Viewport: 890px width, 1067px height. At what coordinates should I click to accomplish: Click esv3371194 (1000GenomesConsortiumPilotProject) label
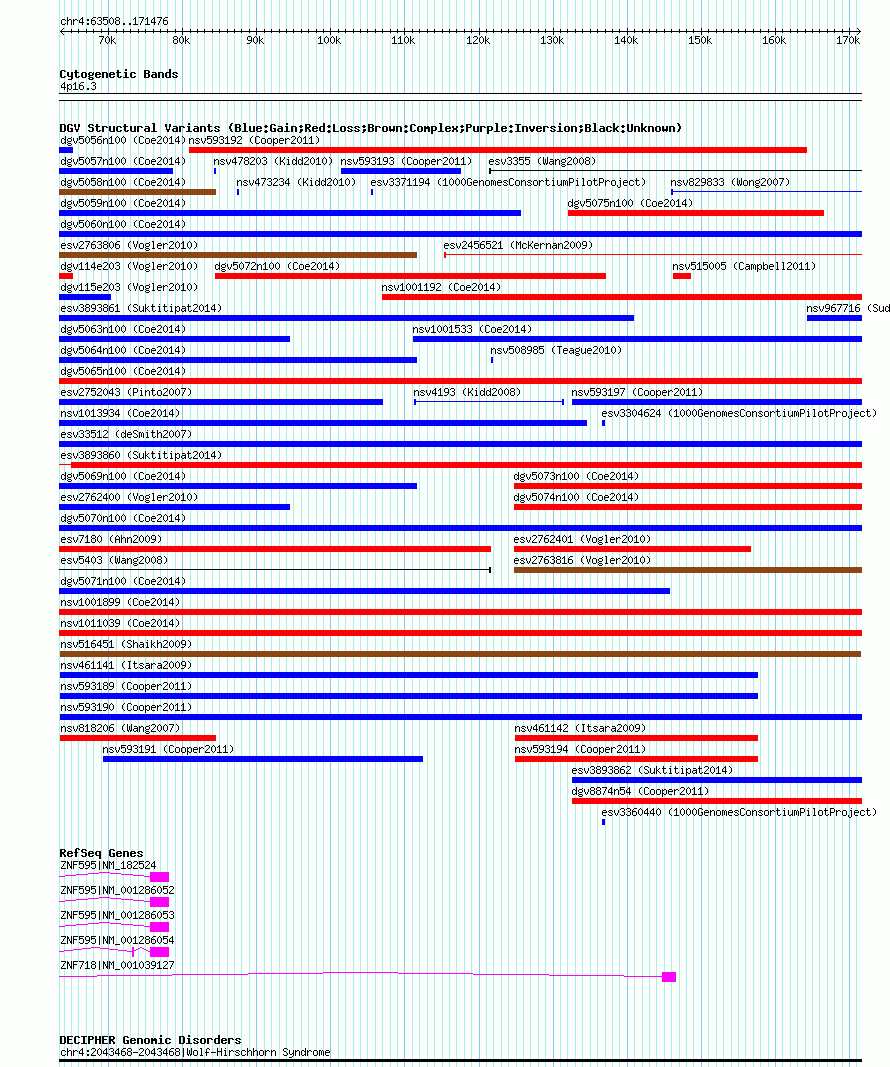(508, 182)
